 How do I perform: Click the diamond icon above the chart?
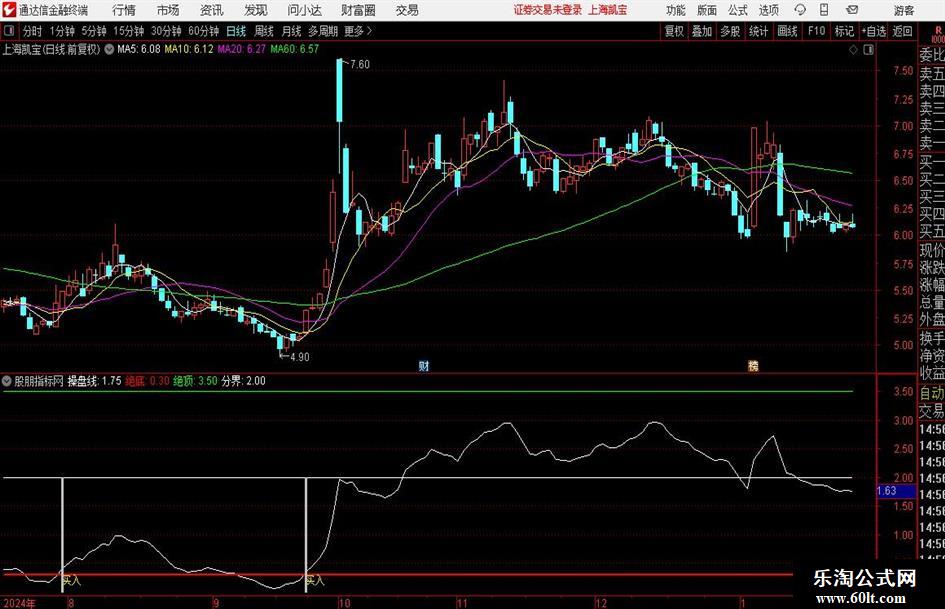[853, 50]
